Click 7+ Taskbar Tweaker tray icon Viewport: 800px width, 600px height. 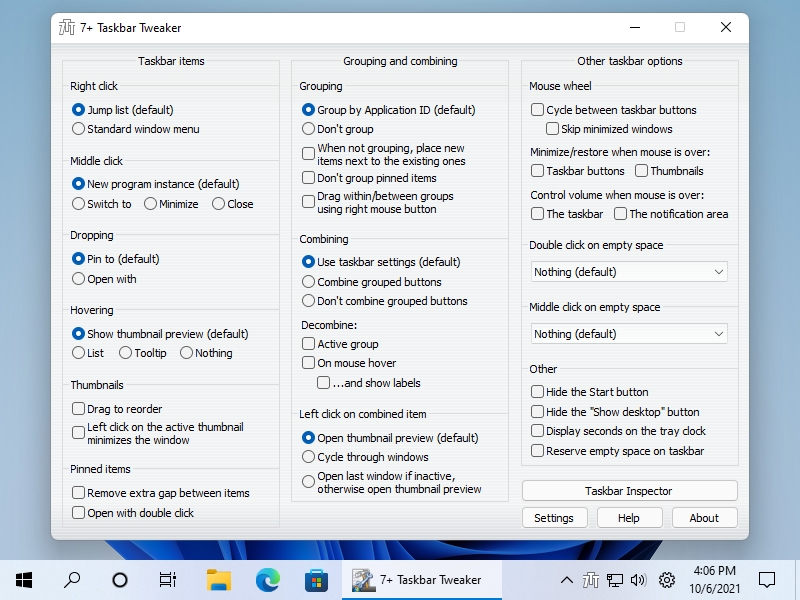click(591, 580)
